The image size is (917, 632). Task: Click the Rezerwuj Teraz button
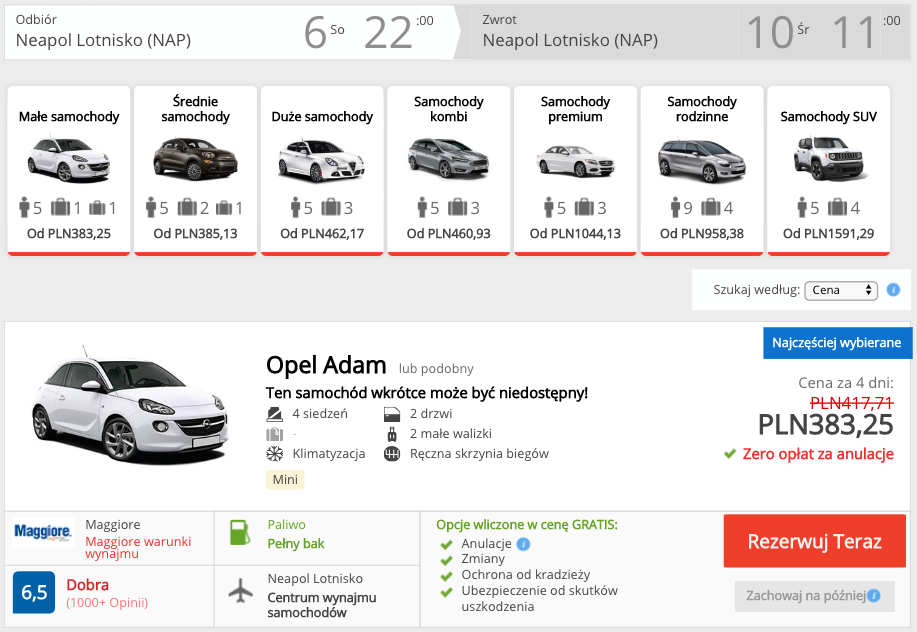(x=815, y=541)
